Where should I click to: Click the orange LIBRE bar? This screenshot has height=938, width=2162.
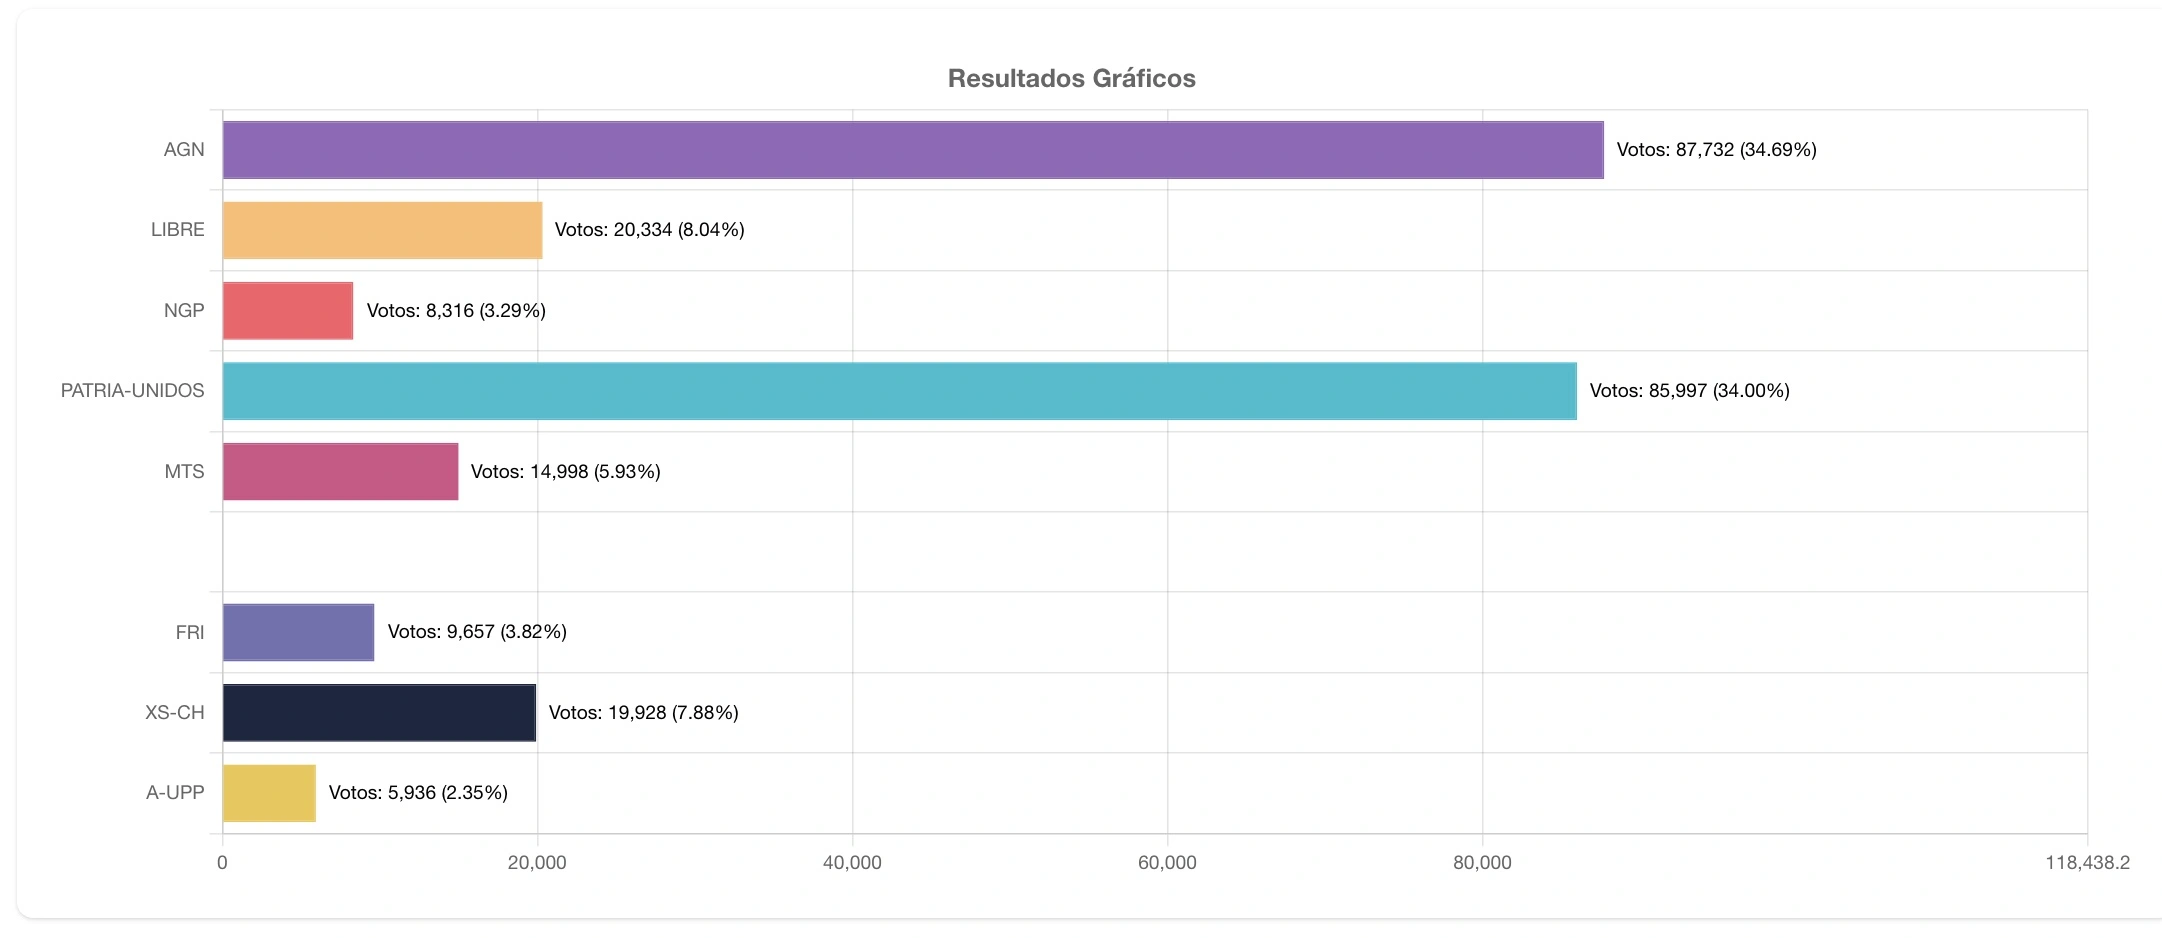click(383, 230)
